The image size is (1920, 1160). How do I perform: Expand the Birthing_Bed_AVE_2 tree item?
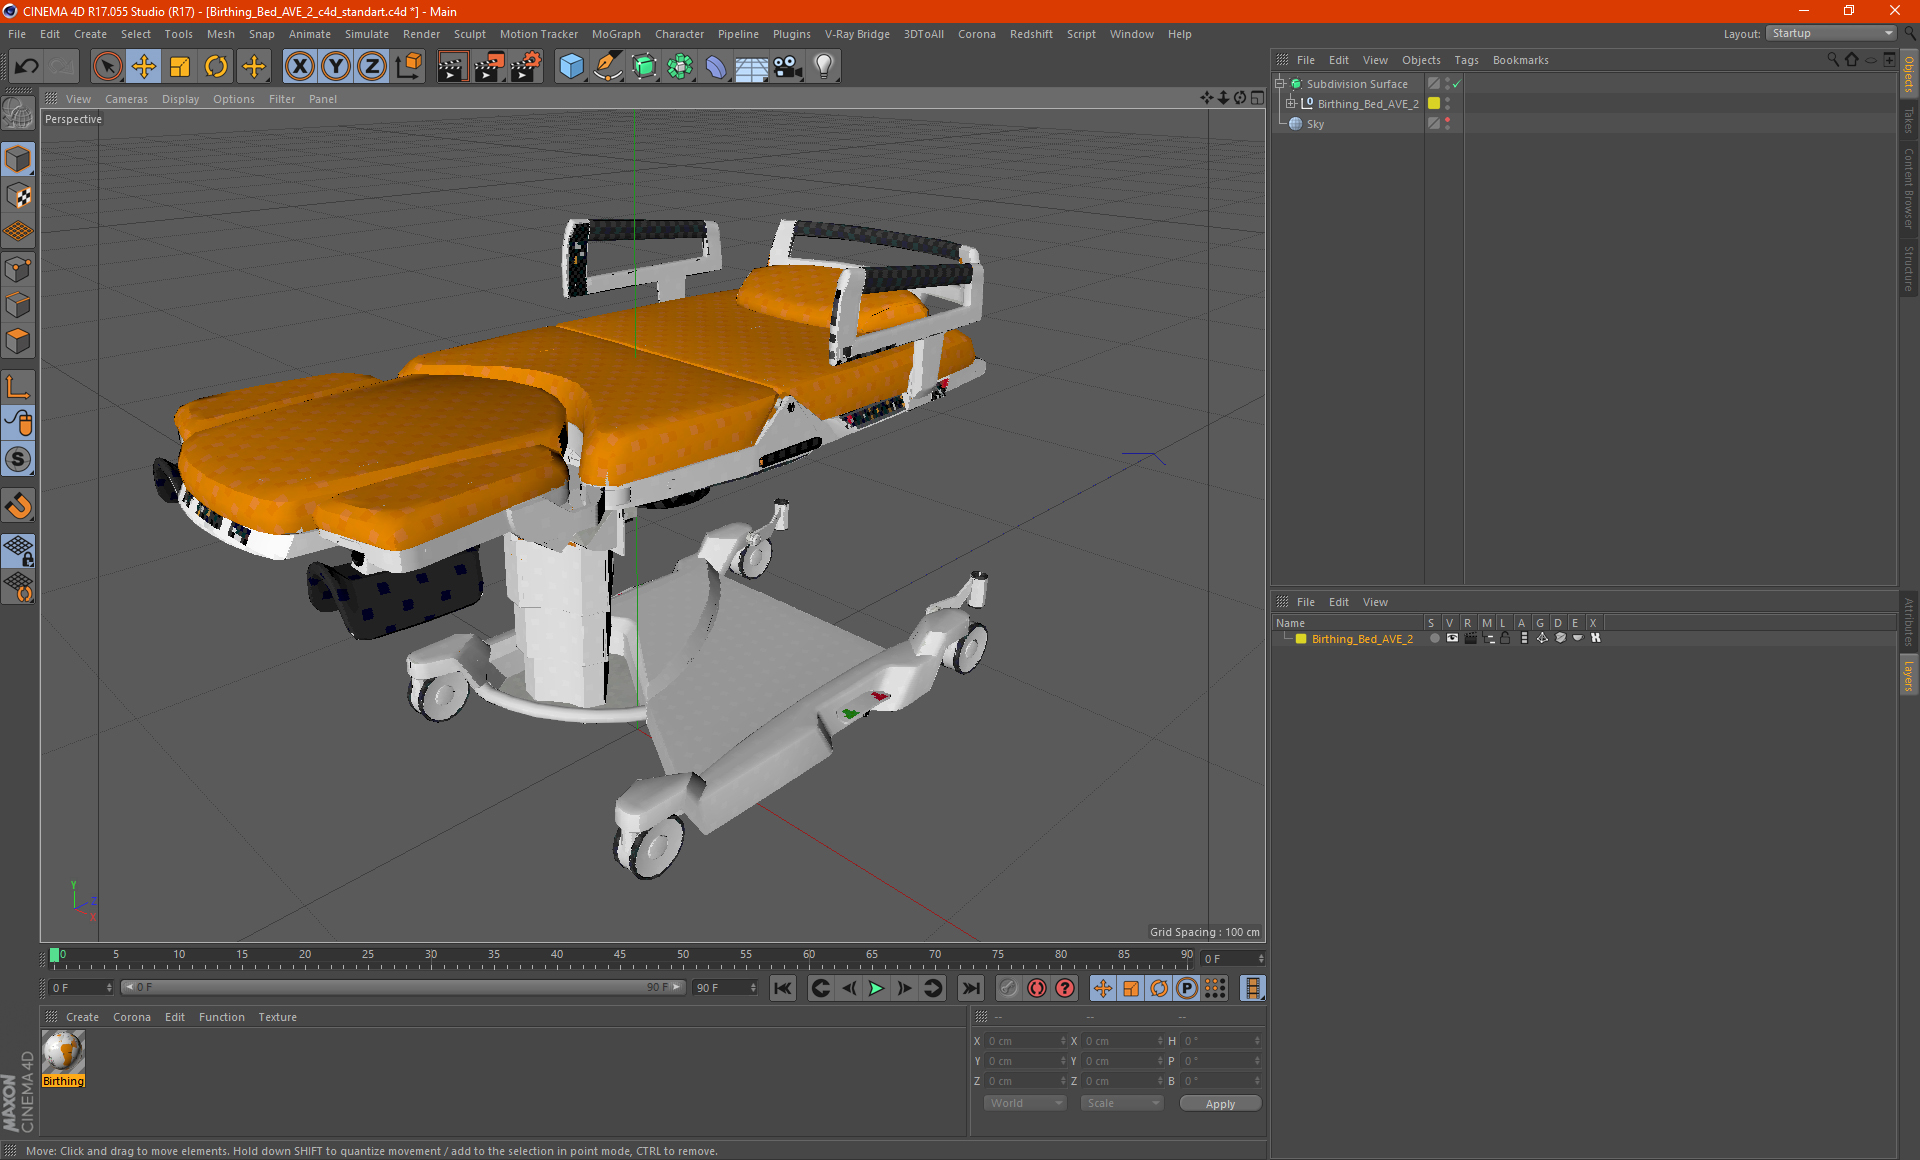(x=1289, y=104)
